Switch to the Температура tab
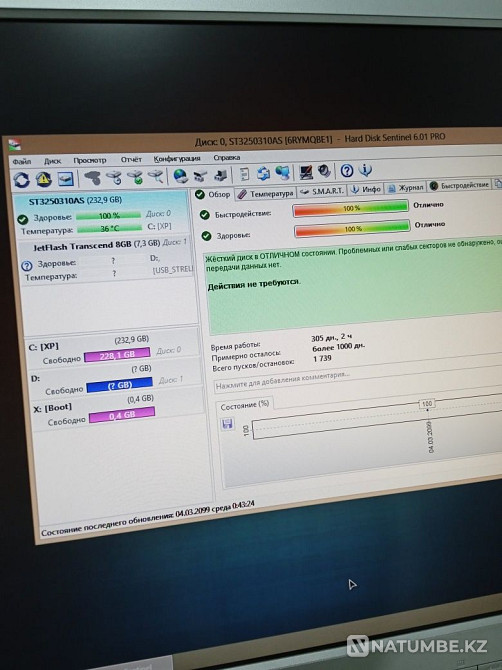 pos(266,194)
